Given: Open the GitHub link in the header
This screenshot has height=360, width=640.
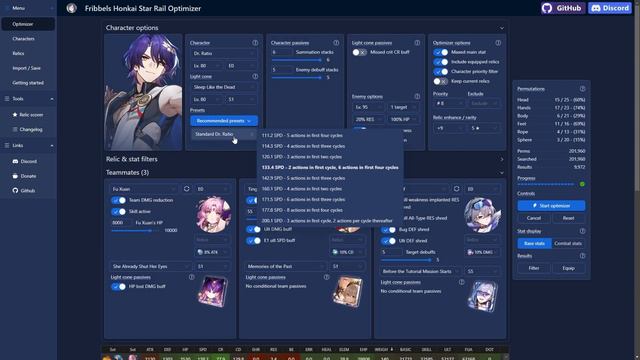Looking at the screenshot, I should point(563,8).
